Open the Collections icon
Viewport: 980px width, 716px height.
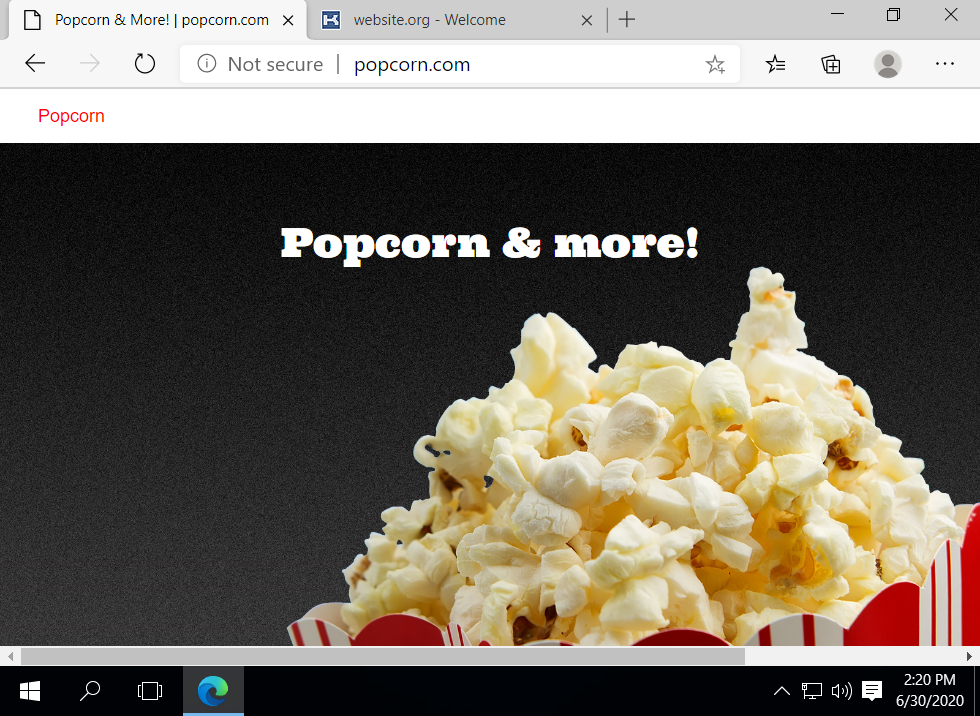831,64
